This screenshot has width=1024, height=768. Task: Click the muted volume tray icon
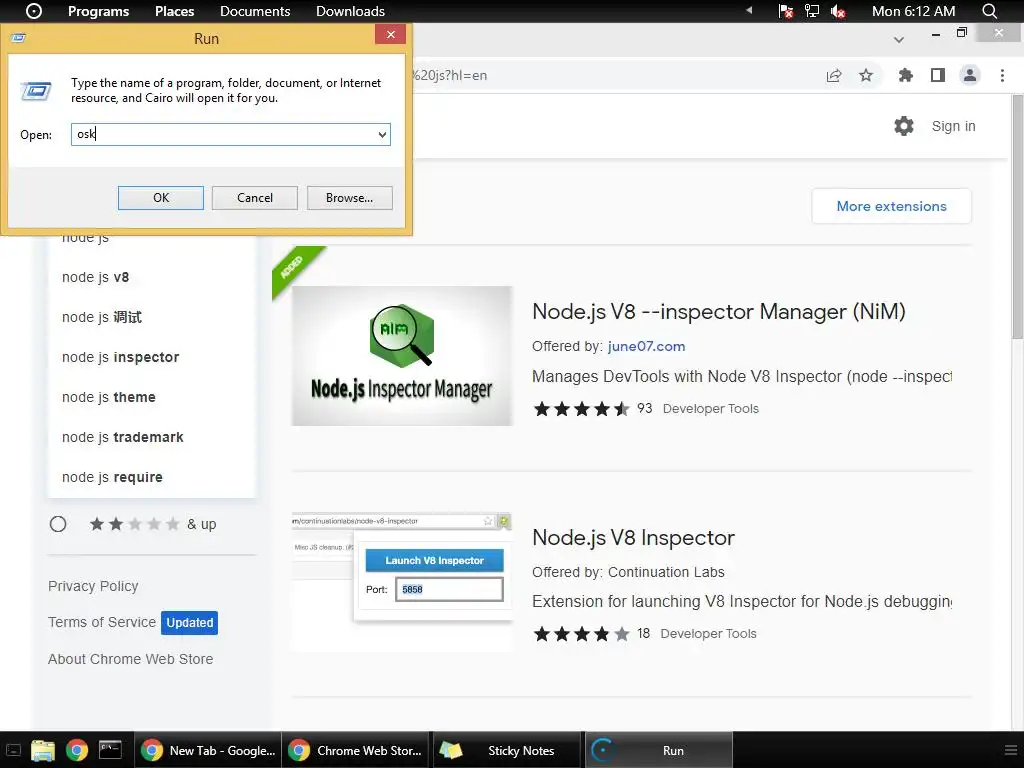838,11
